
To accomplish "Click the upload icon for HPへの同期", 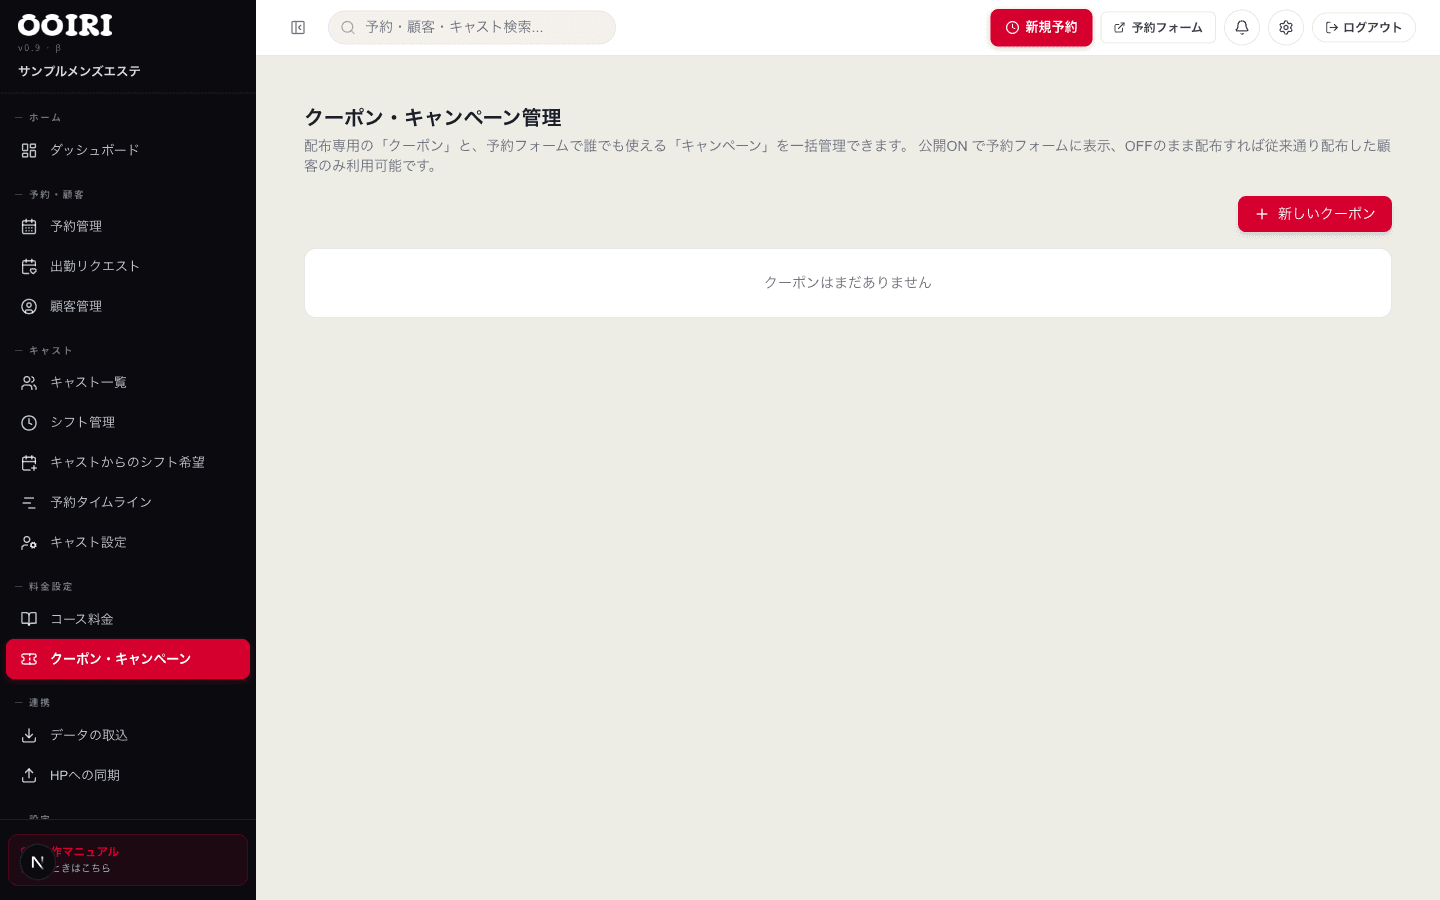I will (29, 775).
